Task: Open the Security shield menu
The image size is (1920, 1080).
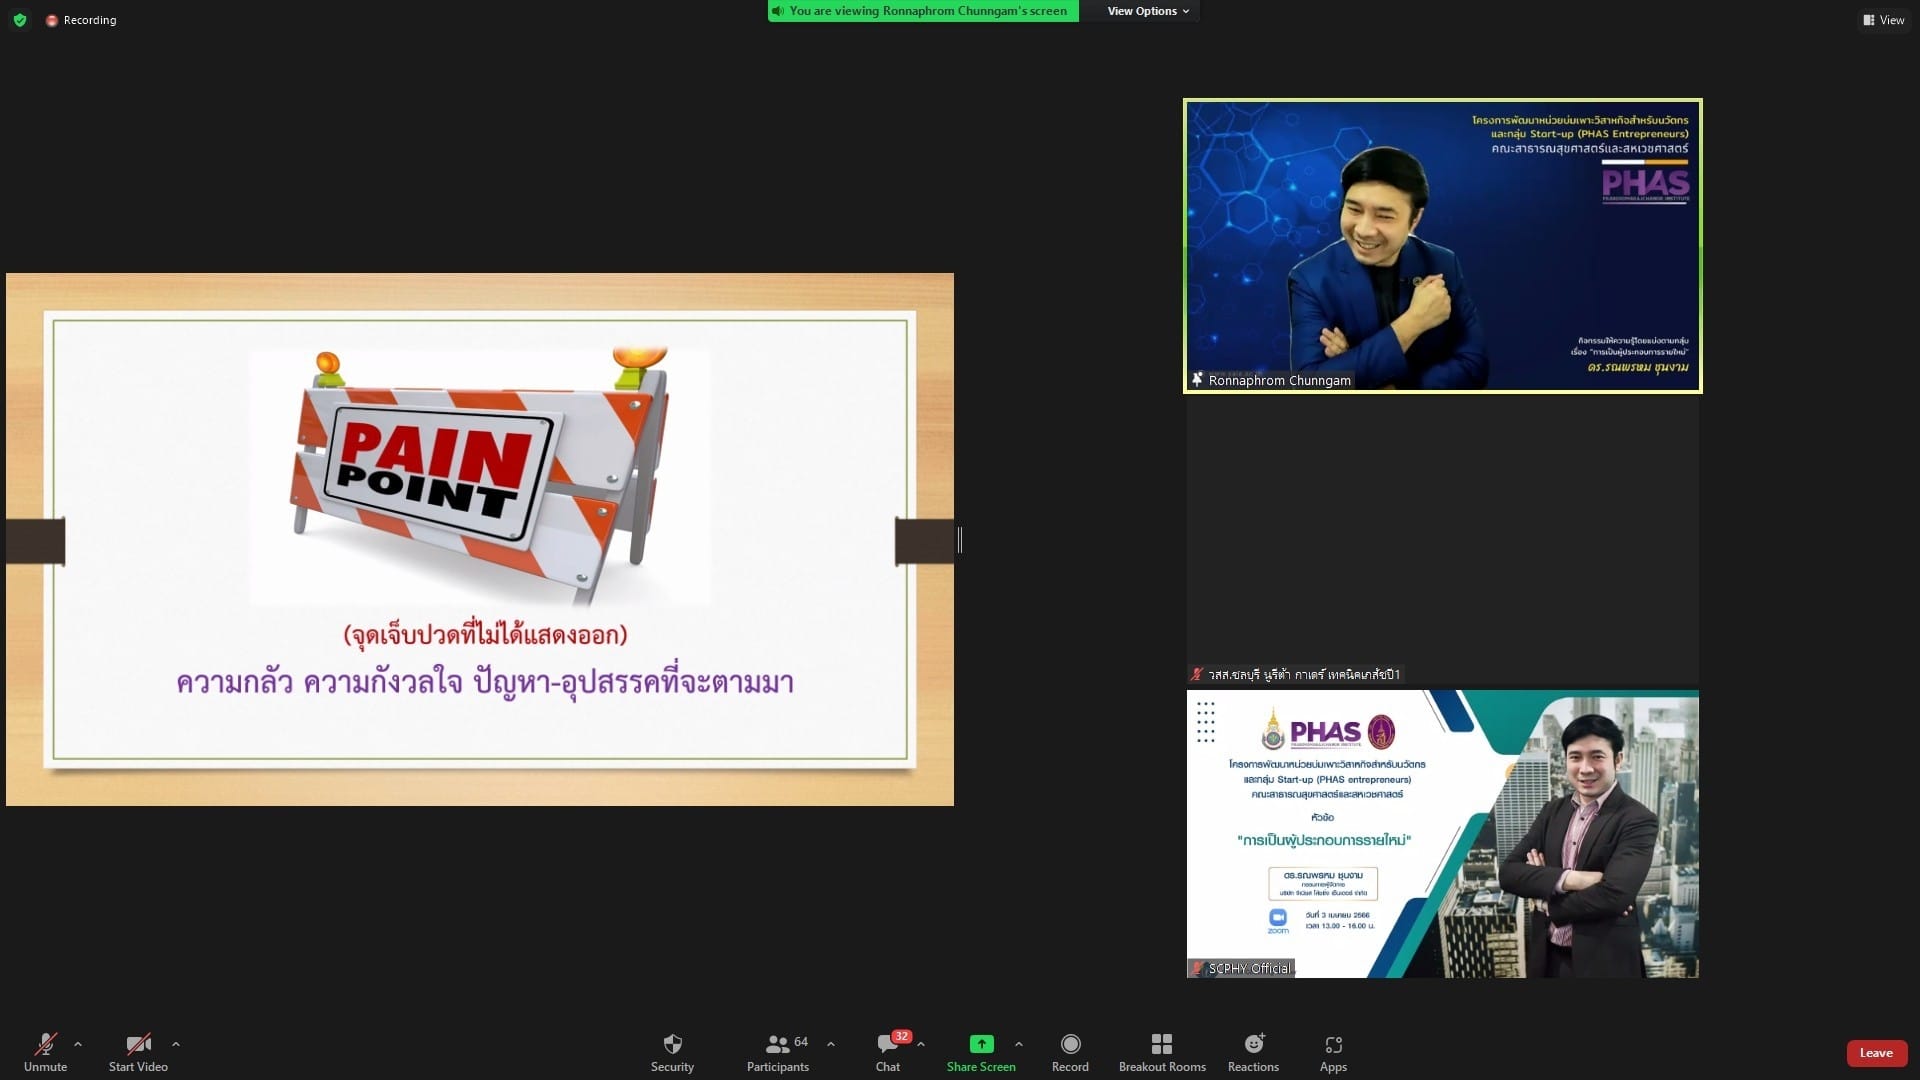Action: point(672,1053)
